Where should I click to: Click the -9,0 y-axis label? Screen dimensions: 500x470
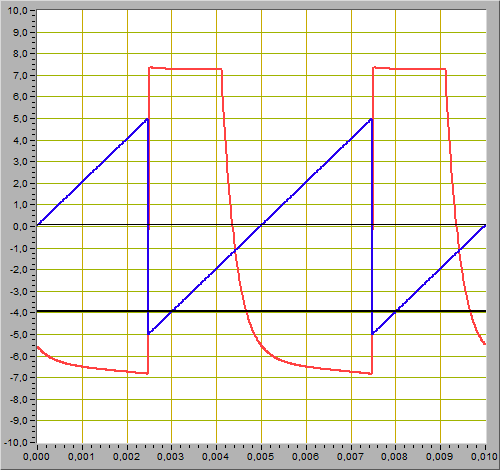click(19, 421)
